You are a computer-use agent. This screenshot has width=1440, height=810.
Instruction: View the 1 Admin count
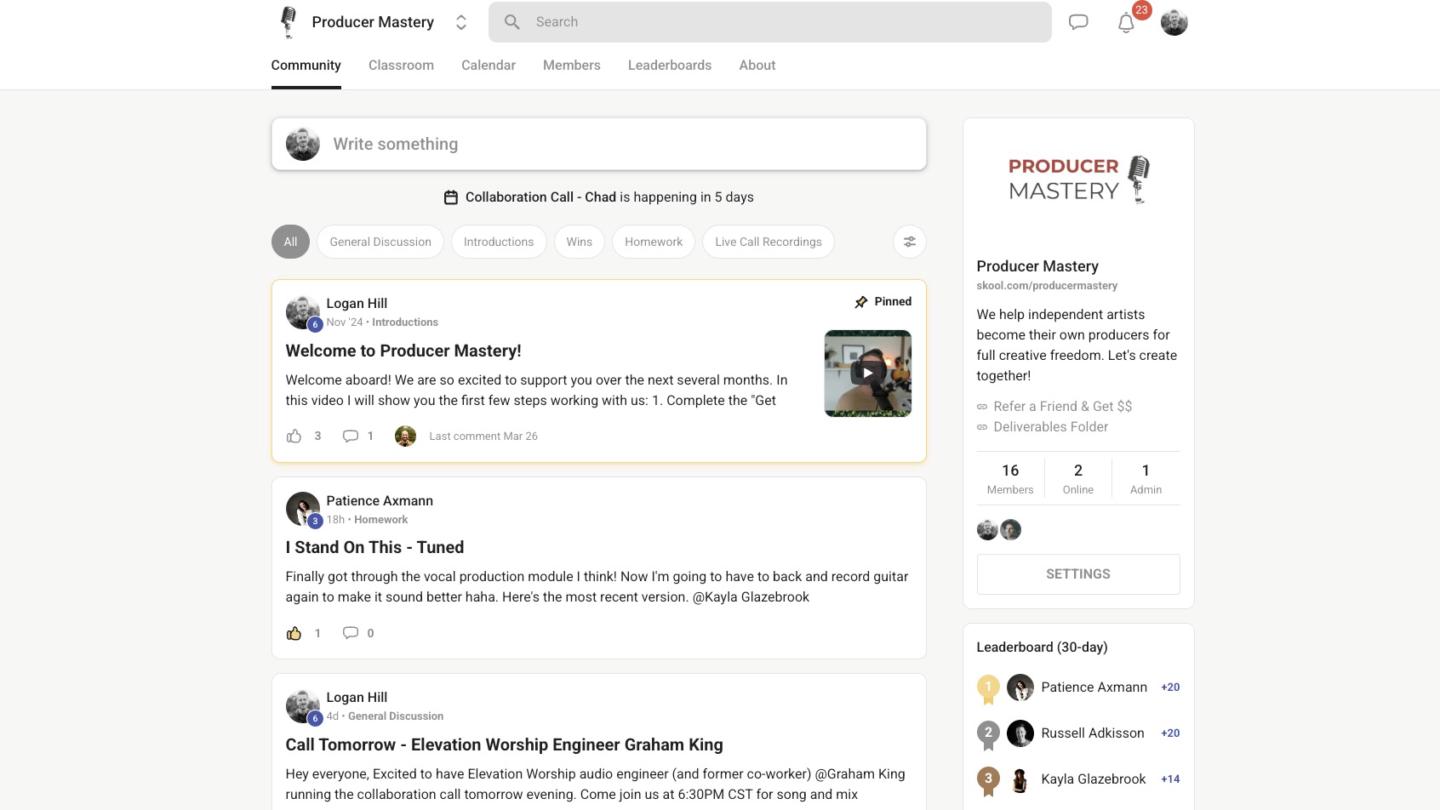coord(1146,478)
